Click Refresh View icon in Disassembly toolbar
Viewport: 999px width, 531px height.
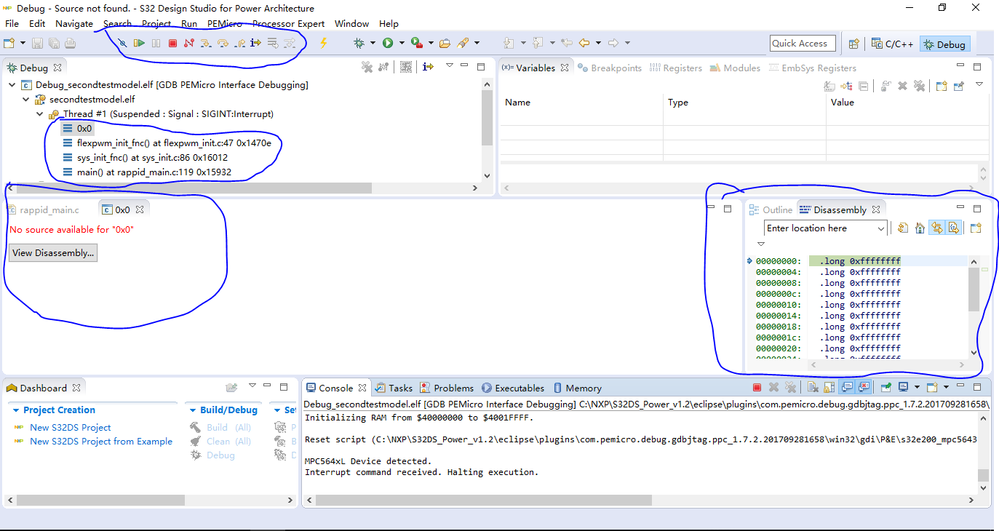point(903,228)
